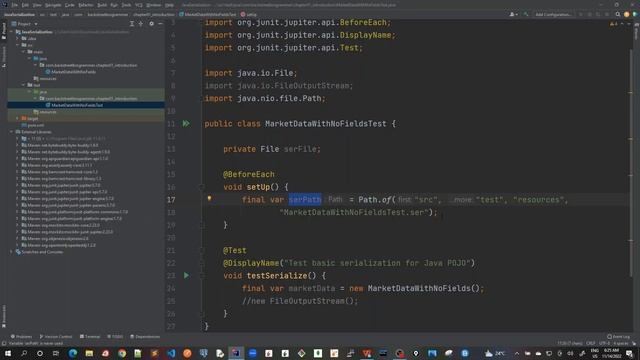Collapse setUp method fold marker line 16
The image size is (640, 360).
click(x=202, y=187)
